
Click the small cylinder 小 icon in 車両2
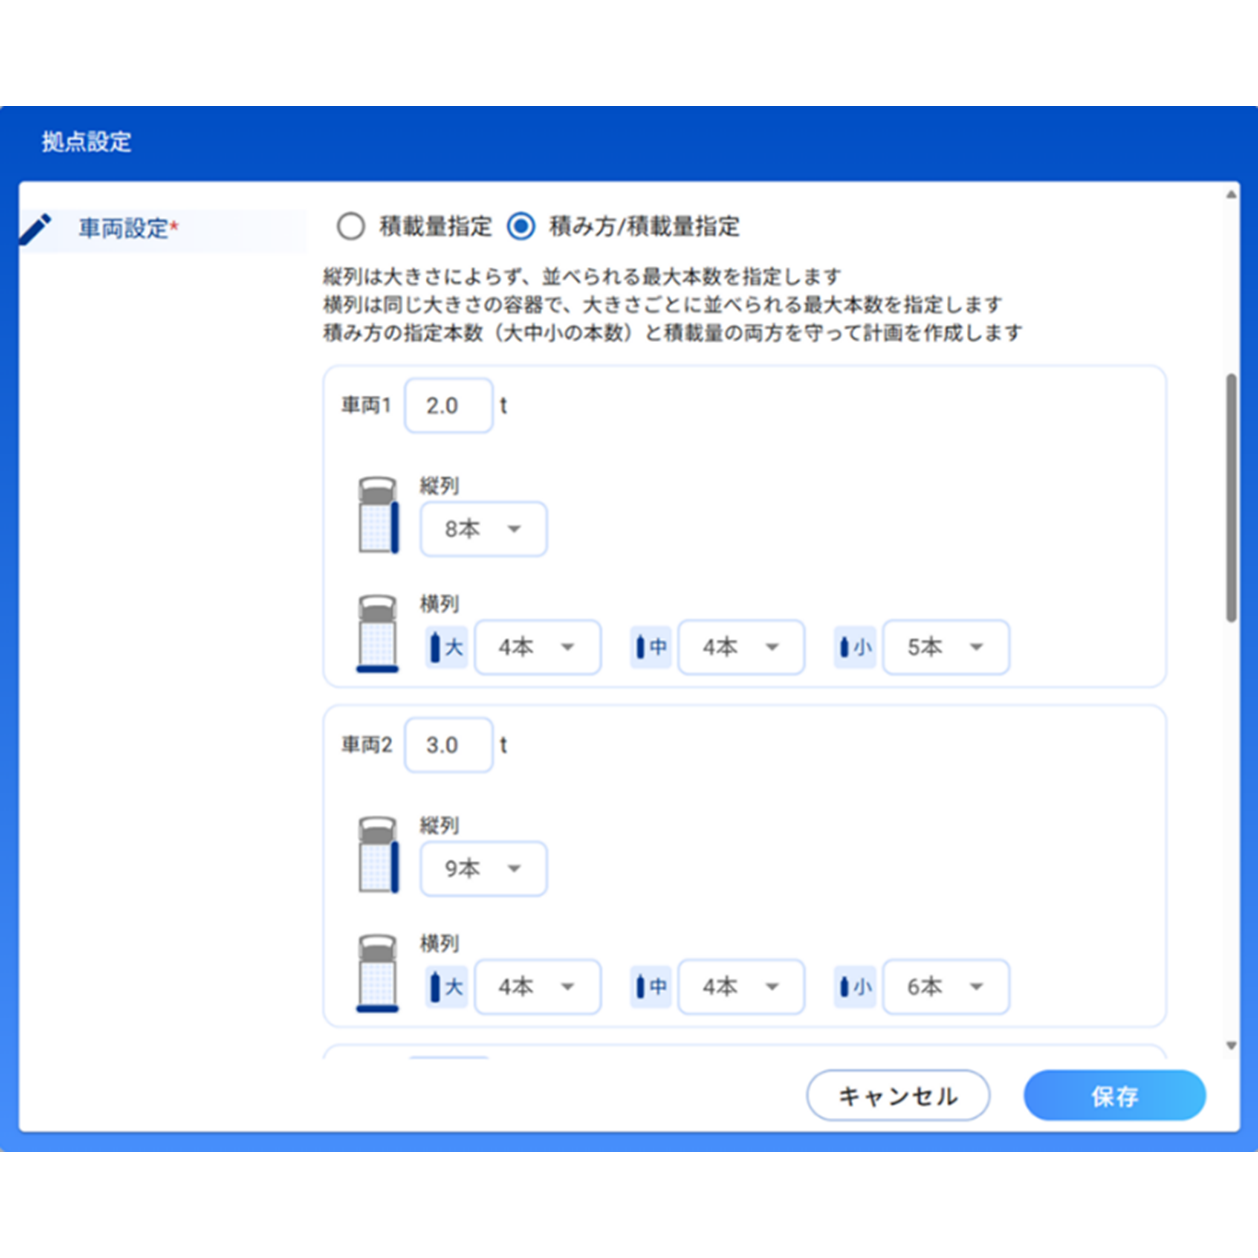[855, 987]
